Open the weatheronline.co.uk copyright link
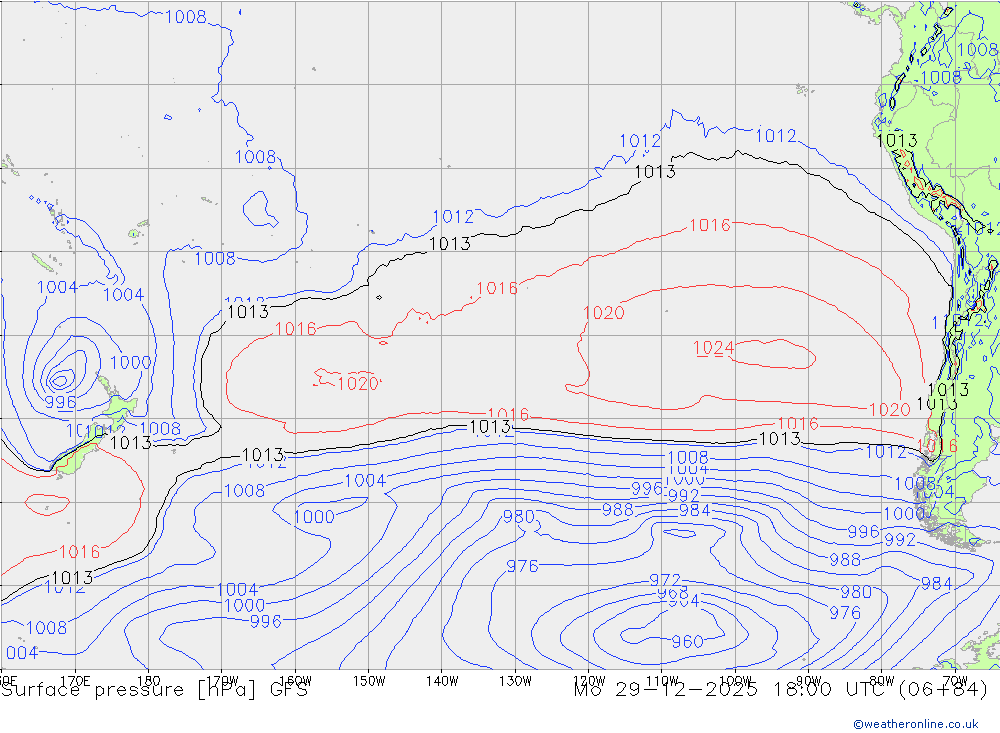 (916, 724)
